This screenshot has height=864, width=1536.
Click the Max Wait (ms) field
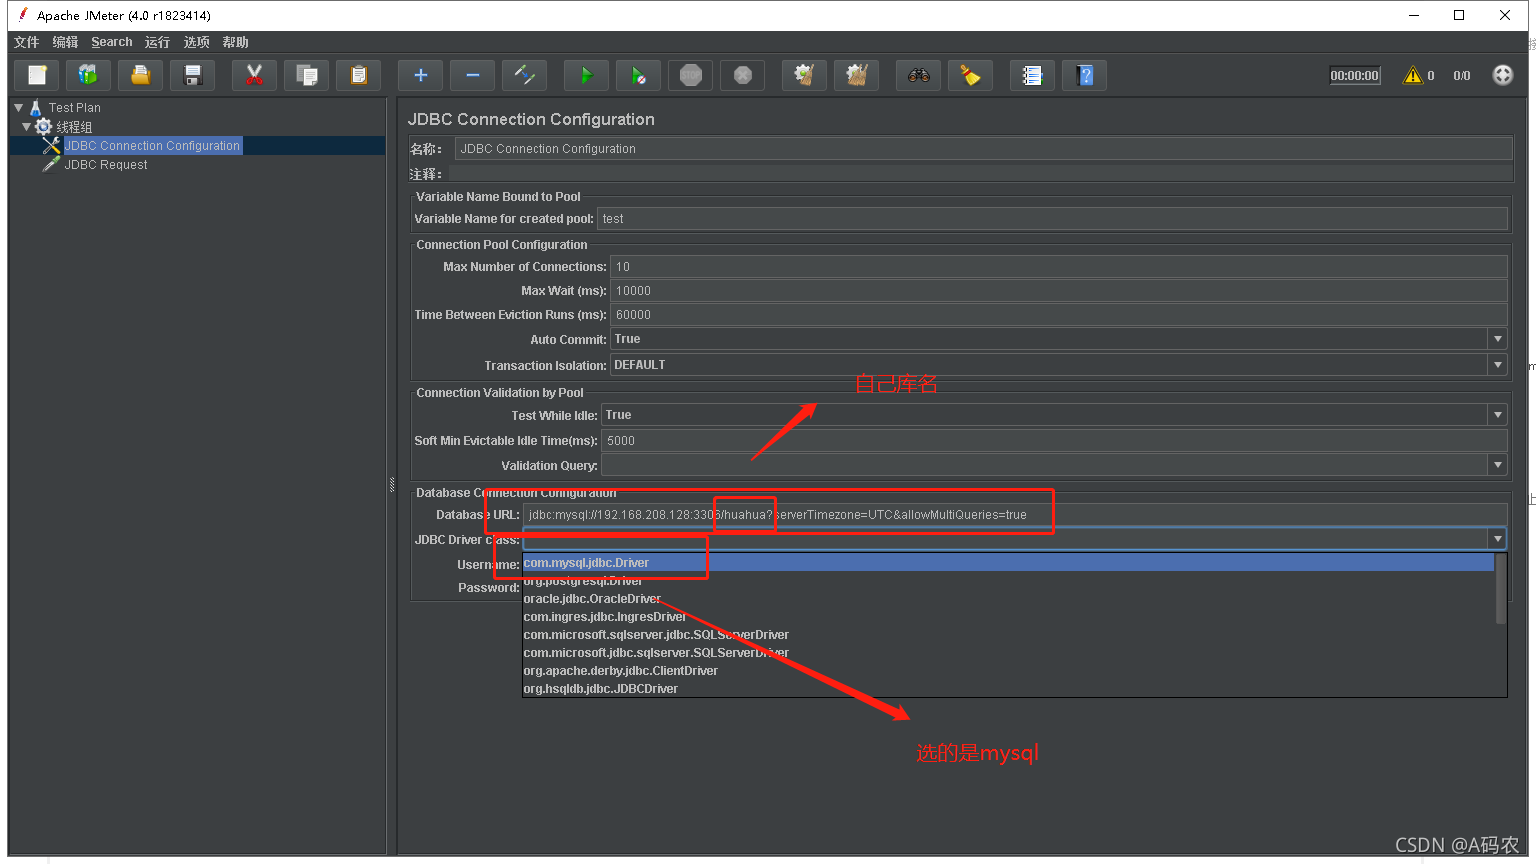(x=1059, y=291)
